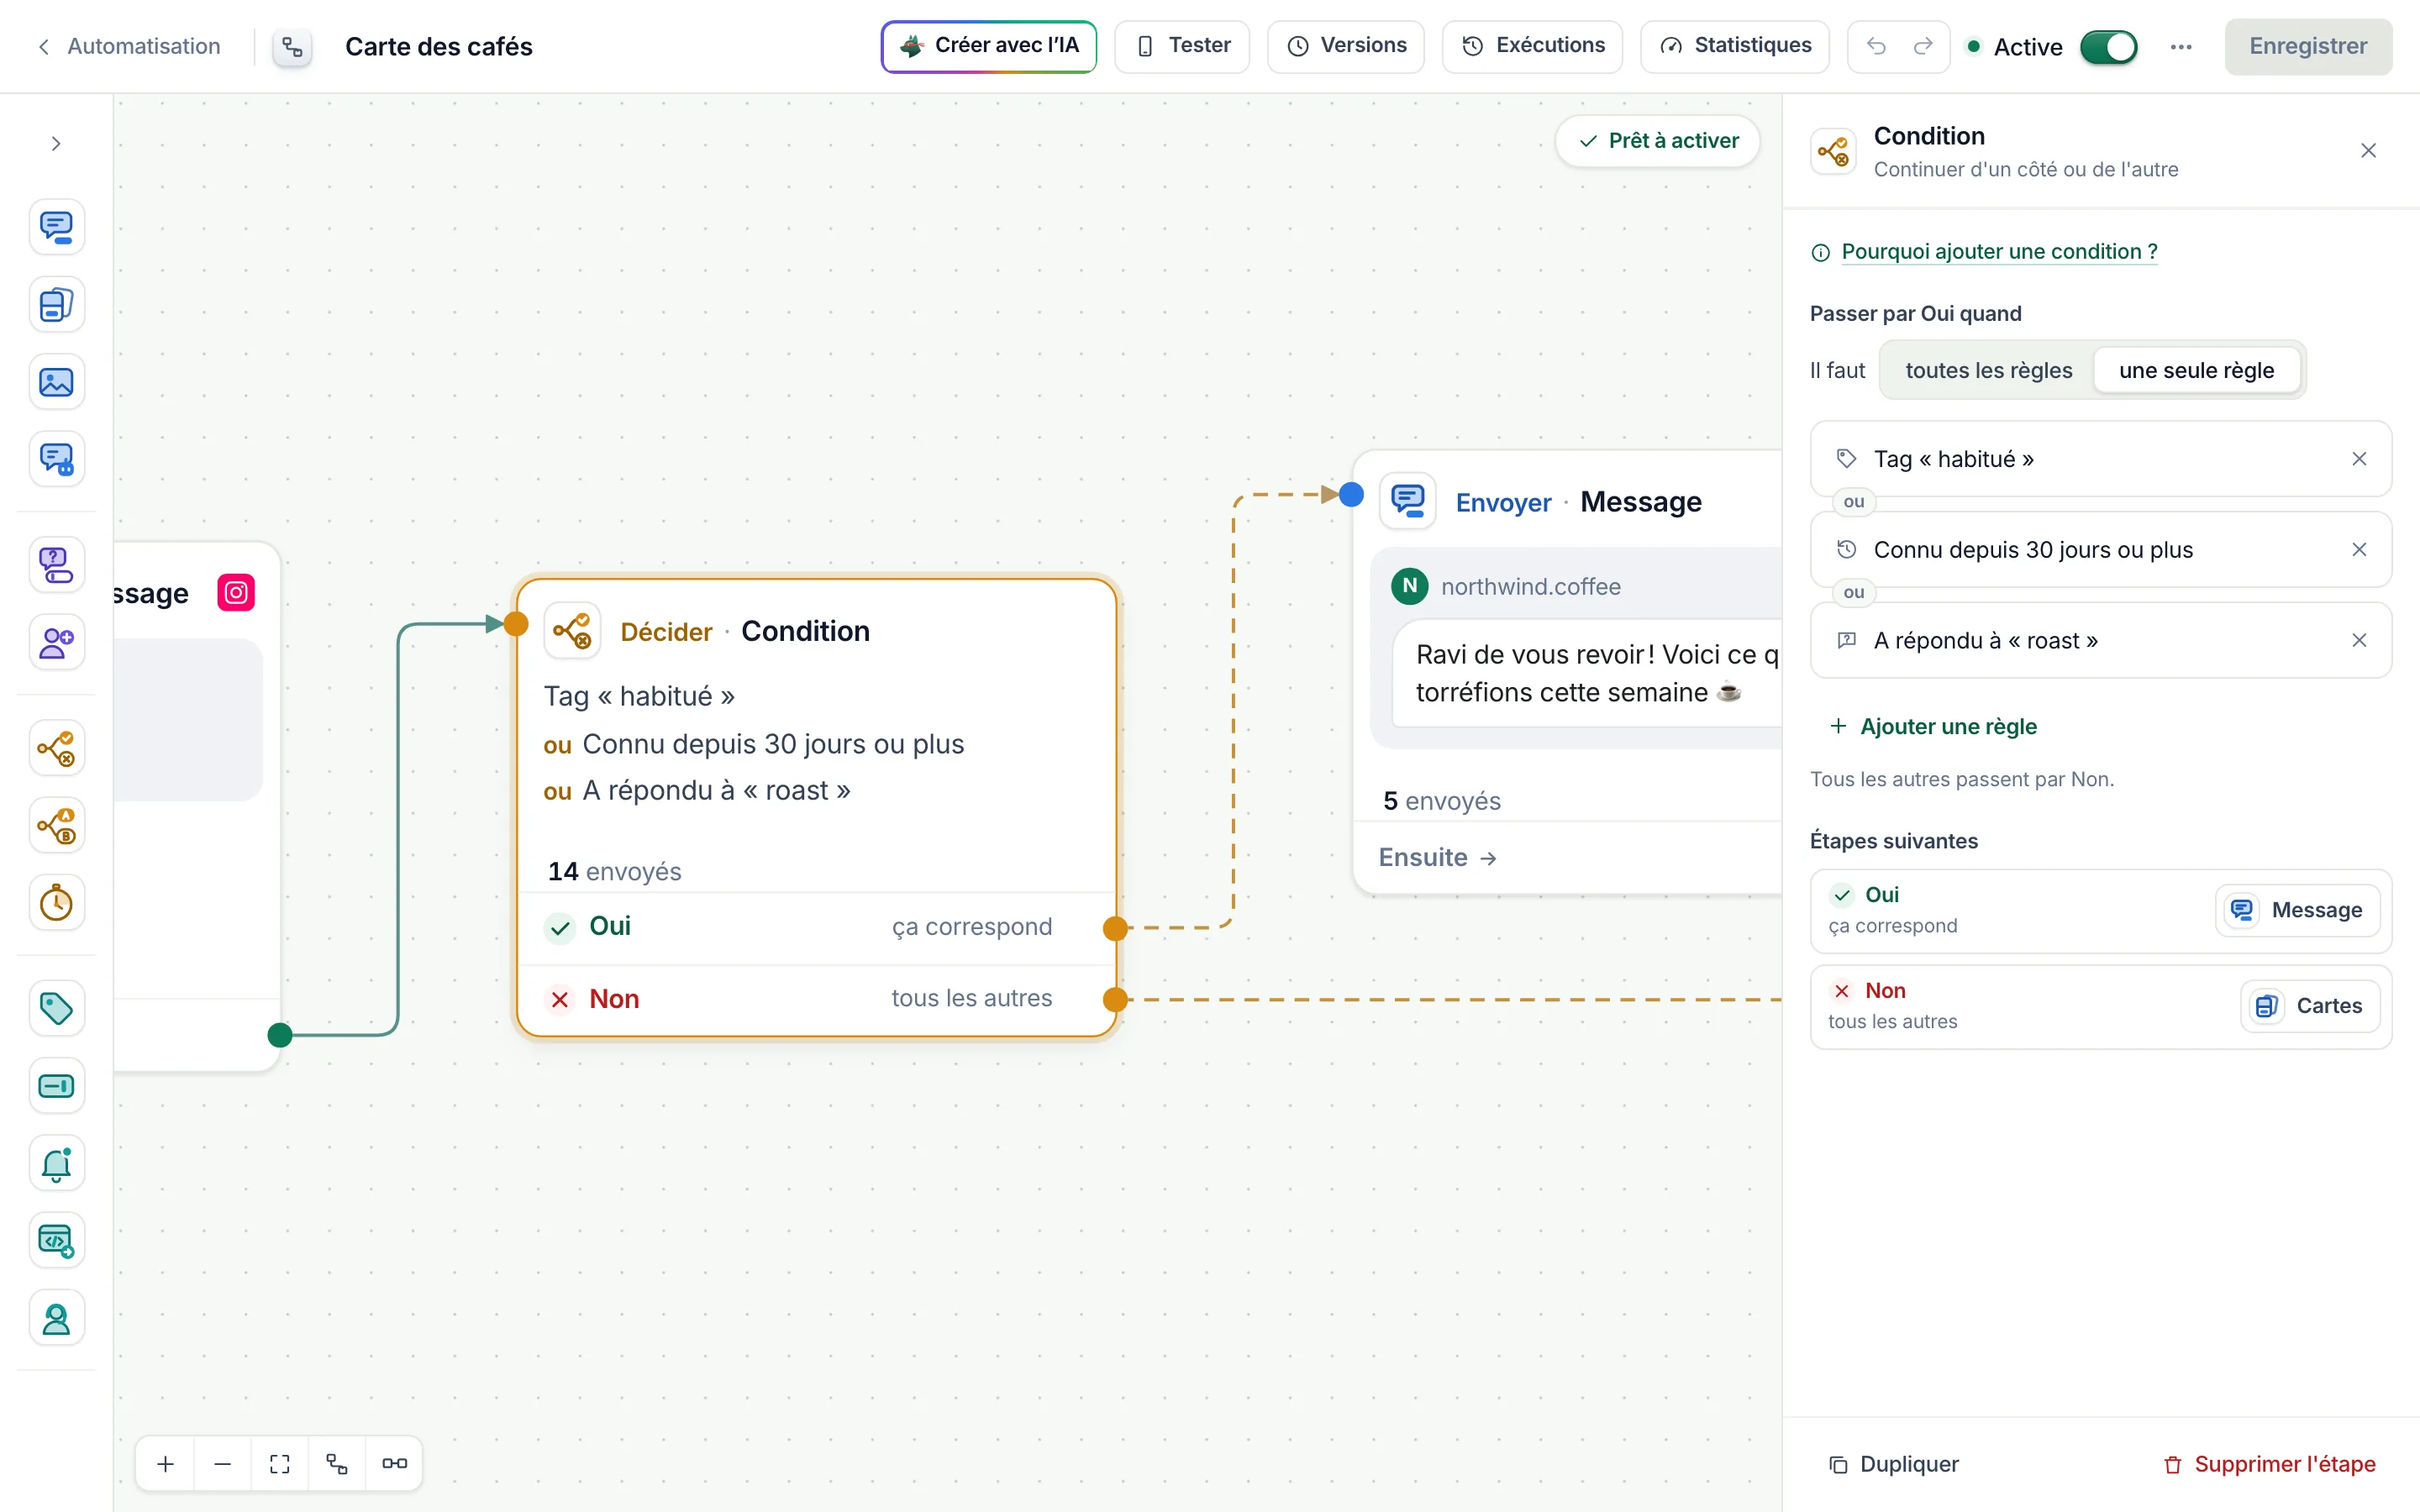Add the contacts step in sidebar
Image resolution: width=2420 pixels, height=1512 pixels.
click(56, 642)
